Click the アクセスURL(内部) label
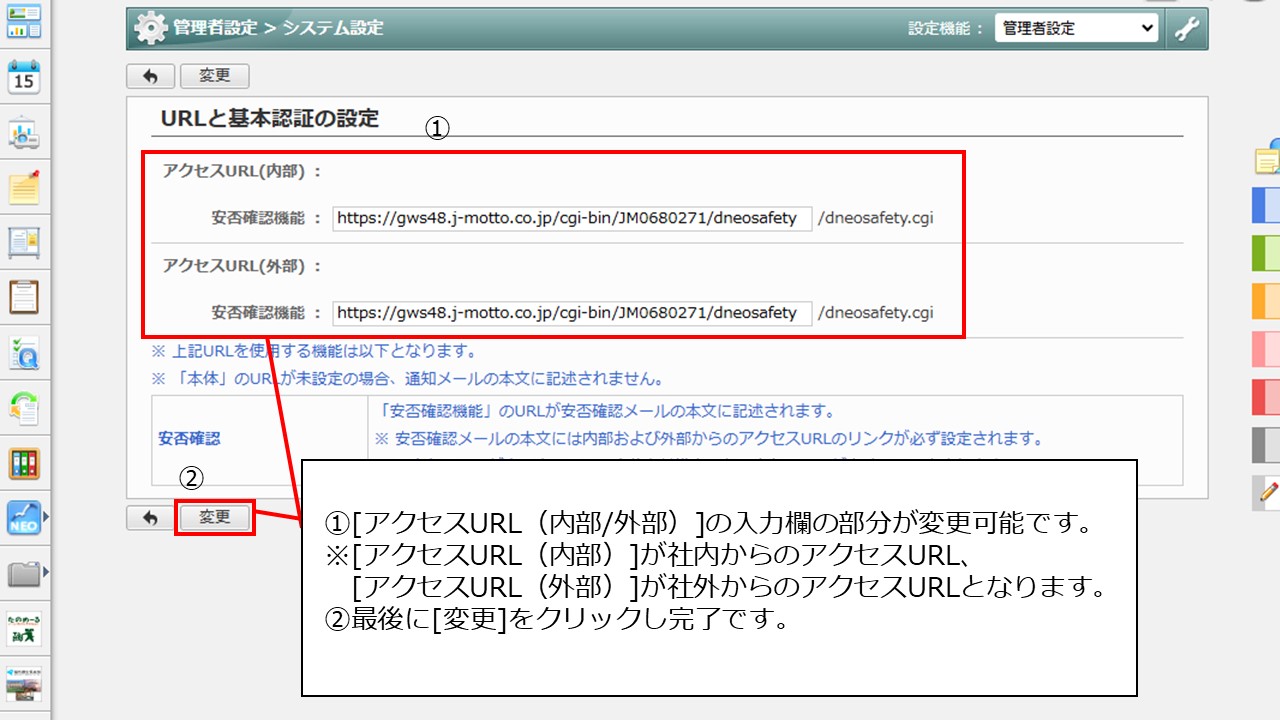Image resolution: width=1280 pixels, height=720 pixels. pyautogui.click(x=242, y=171)
